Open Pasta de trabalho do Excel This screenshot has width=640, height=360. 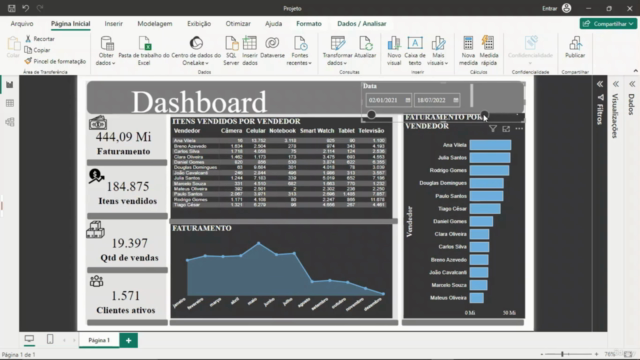[144, 51]
